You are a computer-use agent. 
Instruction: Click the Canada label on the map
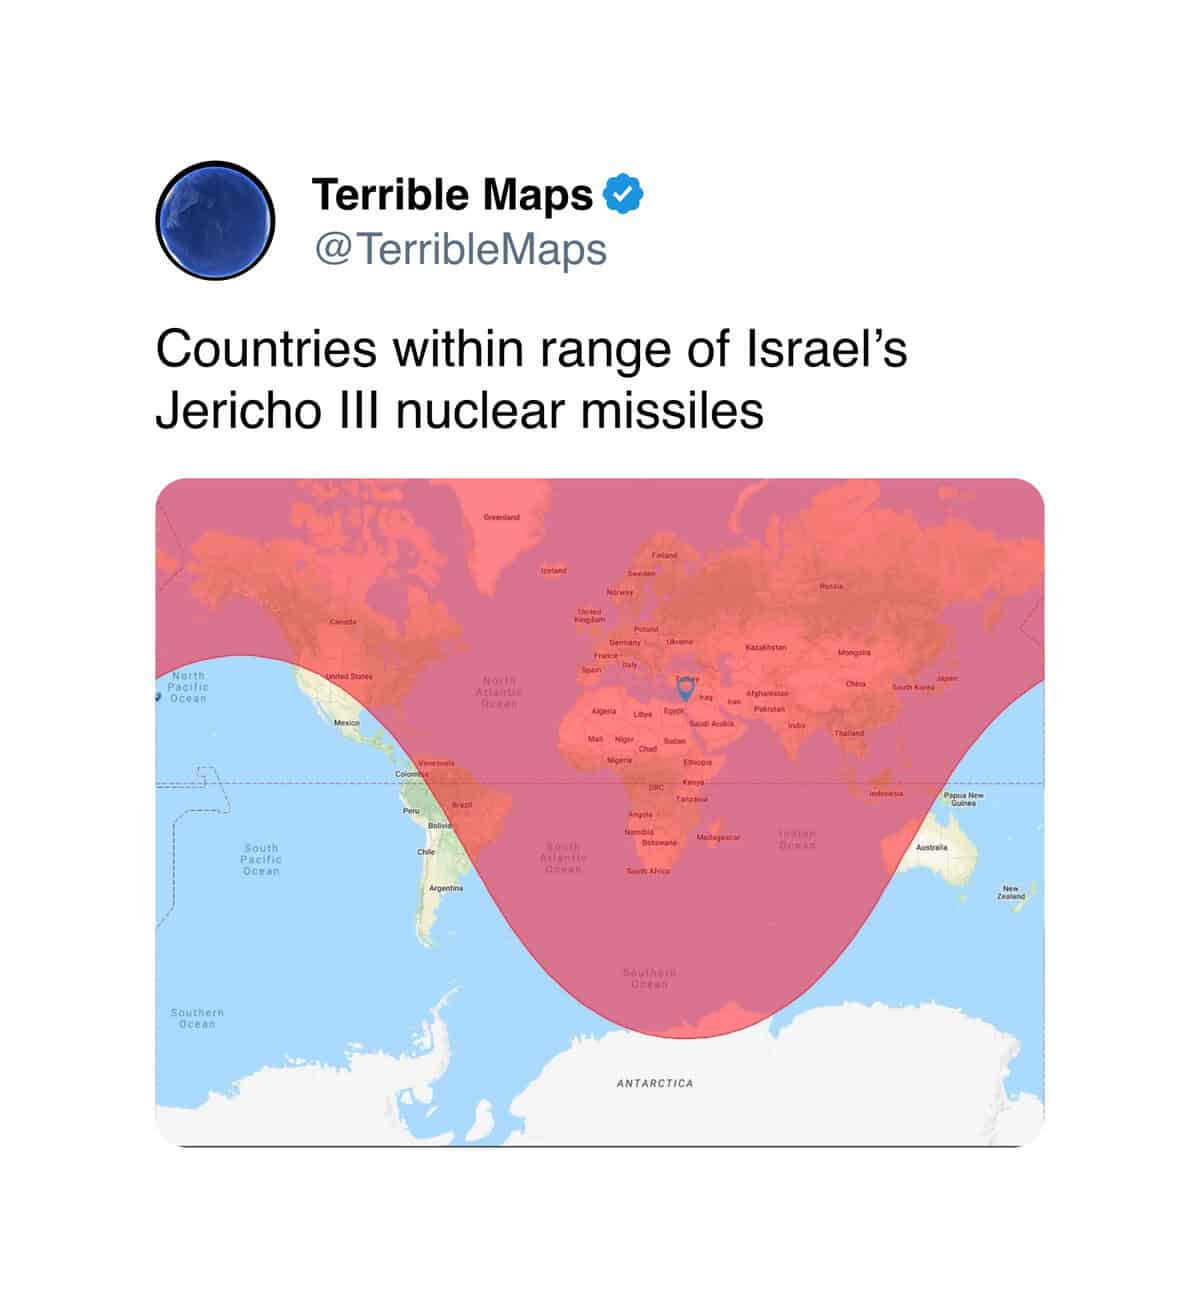coord(342,622)
